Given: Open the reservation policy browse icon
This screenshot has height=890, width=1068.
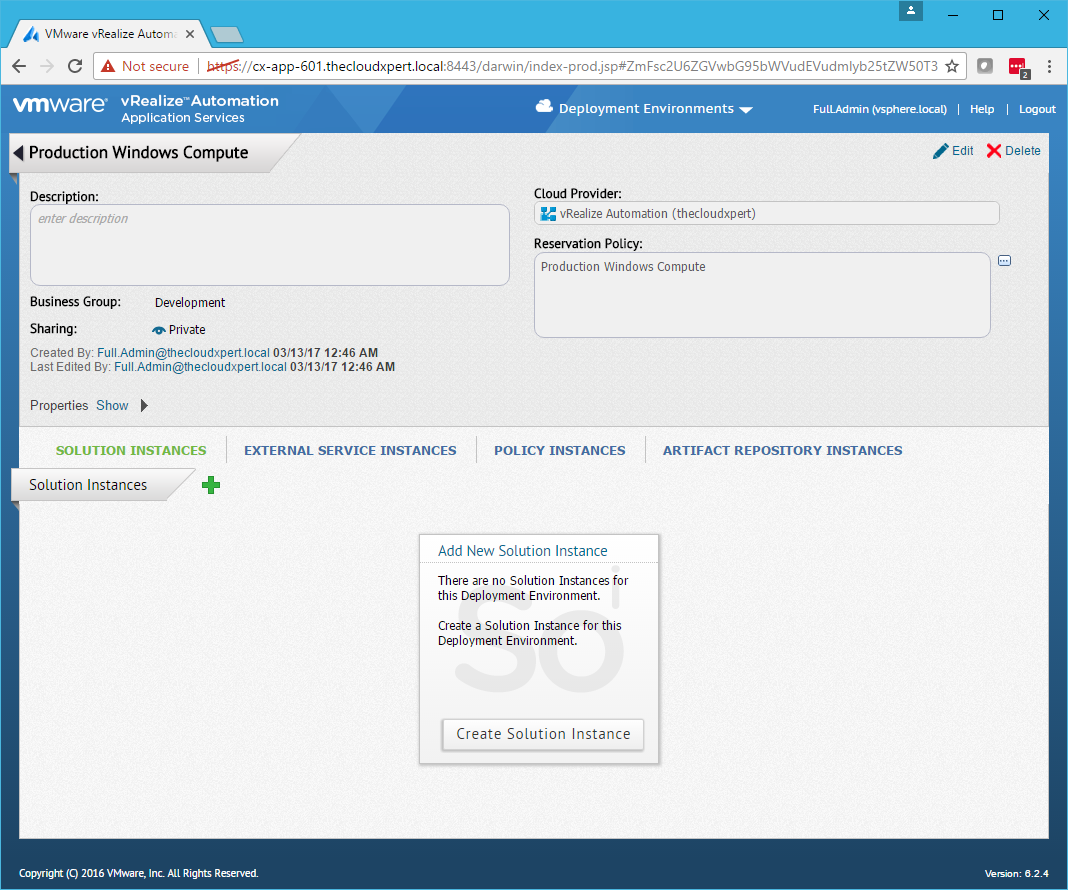Looking at the screenshot, I should pos(1004,261).
